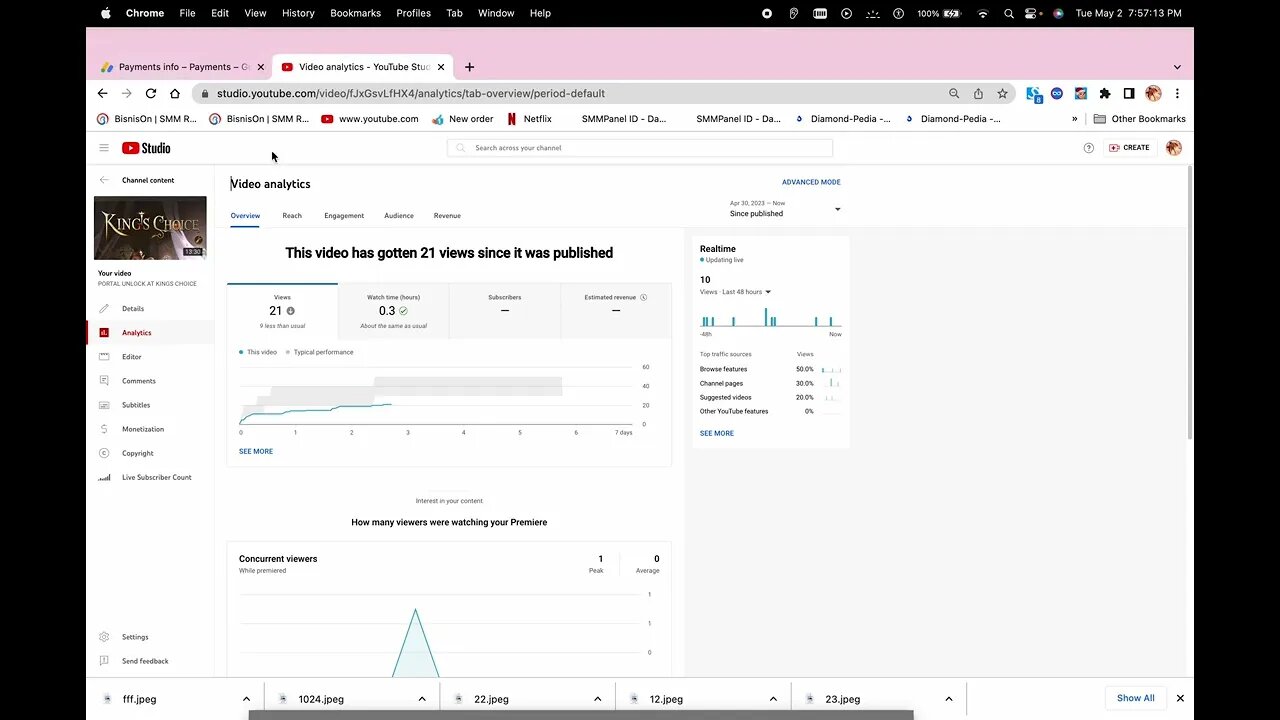The width and height of the screenshot is (1280, 720).
Task: Open the YouTube Studio hamburger menu
Action: (103, 148)
